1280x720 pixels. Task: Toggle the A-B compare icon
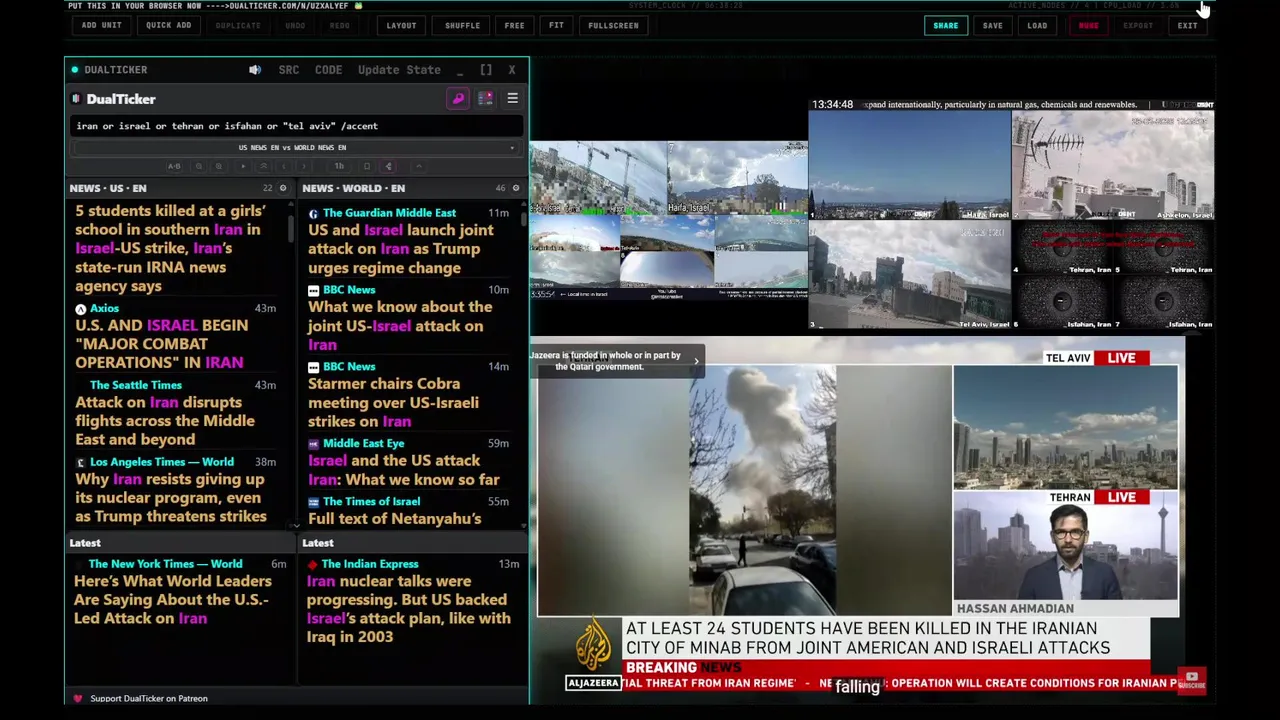click(x=174, y=166)
